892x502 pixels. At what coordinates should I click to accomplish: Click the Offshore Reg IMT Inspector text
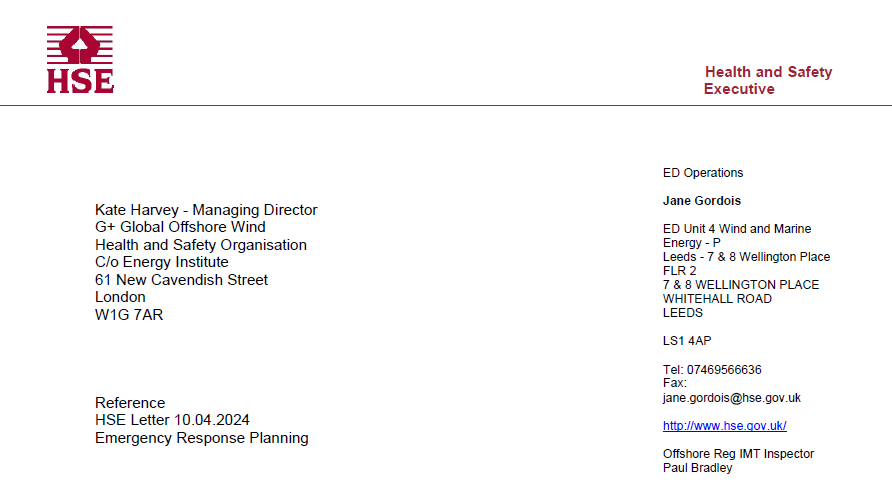pos(738,454)
